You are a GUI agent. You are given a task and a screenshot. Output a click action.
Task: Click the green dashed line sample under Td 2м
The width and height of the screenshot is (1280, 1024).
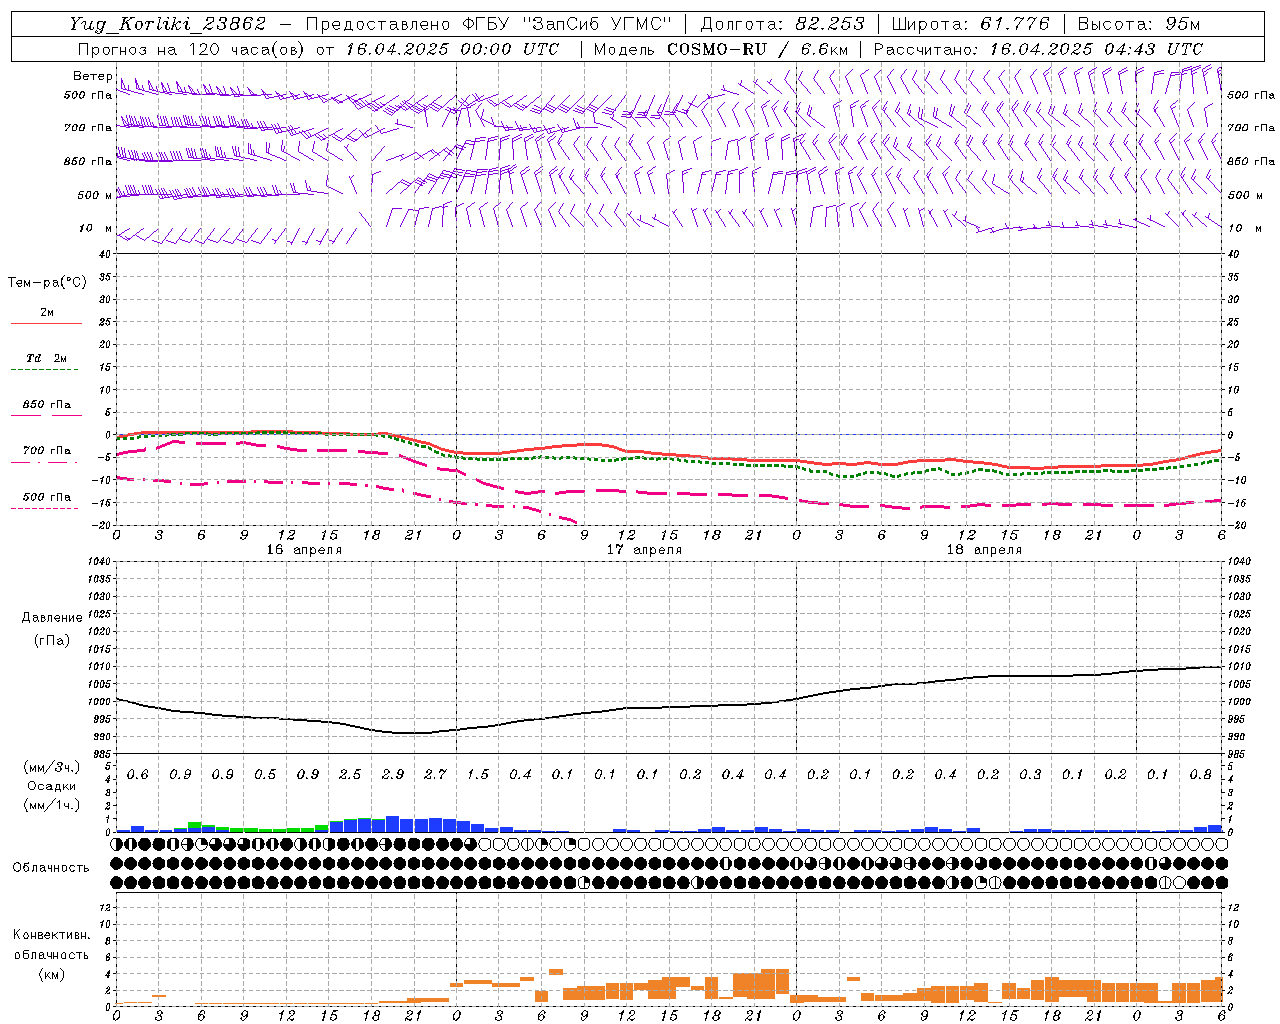point(44,369)
